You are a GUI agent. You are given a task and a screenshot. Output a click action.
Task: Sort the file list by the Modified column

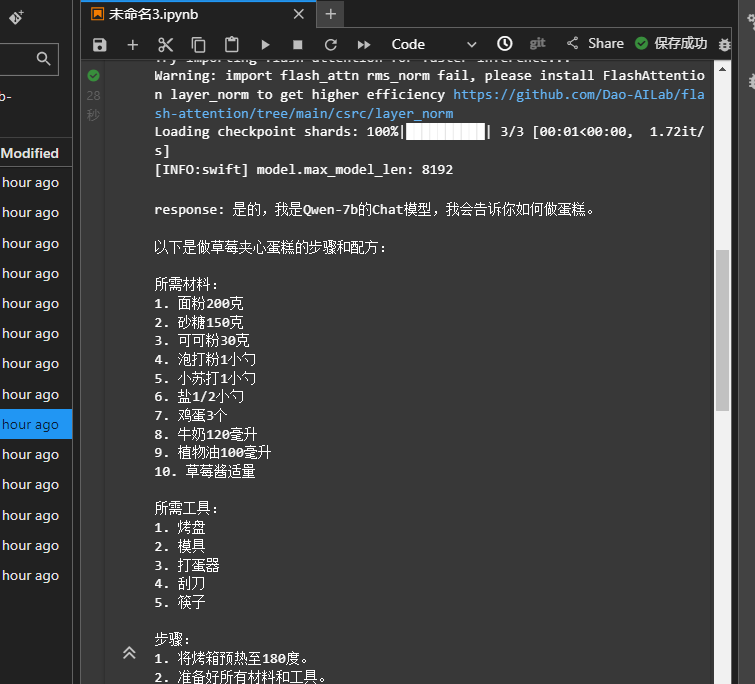[x=30, y=153]
